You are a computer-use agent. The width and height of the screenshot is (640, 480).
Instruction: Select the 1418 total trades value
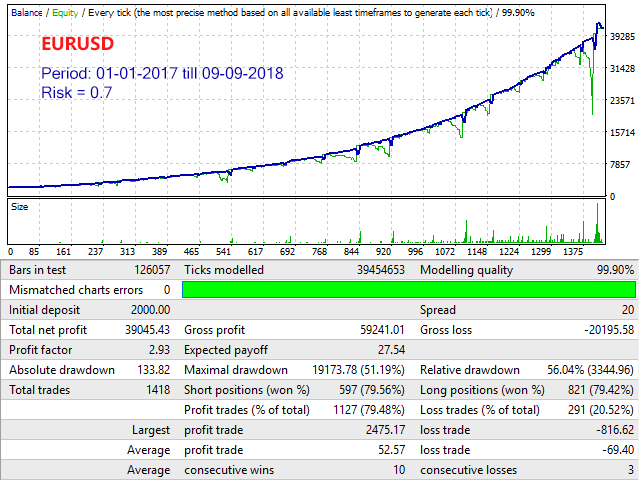(x=158, y=390)
